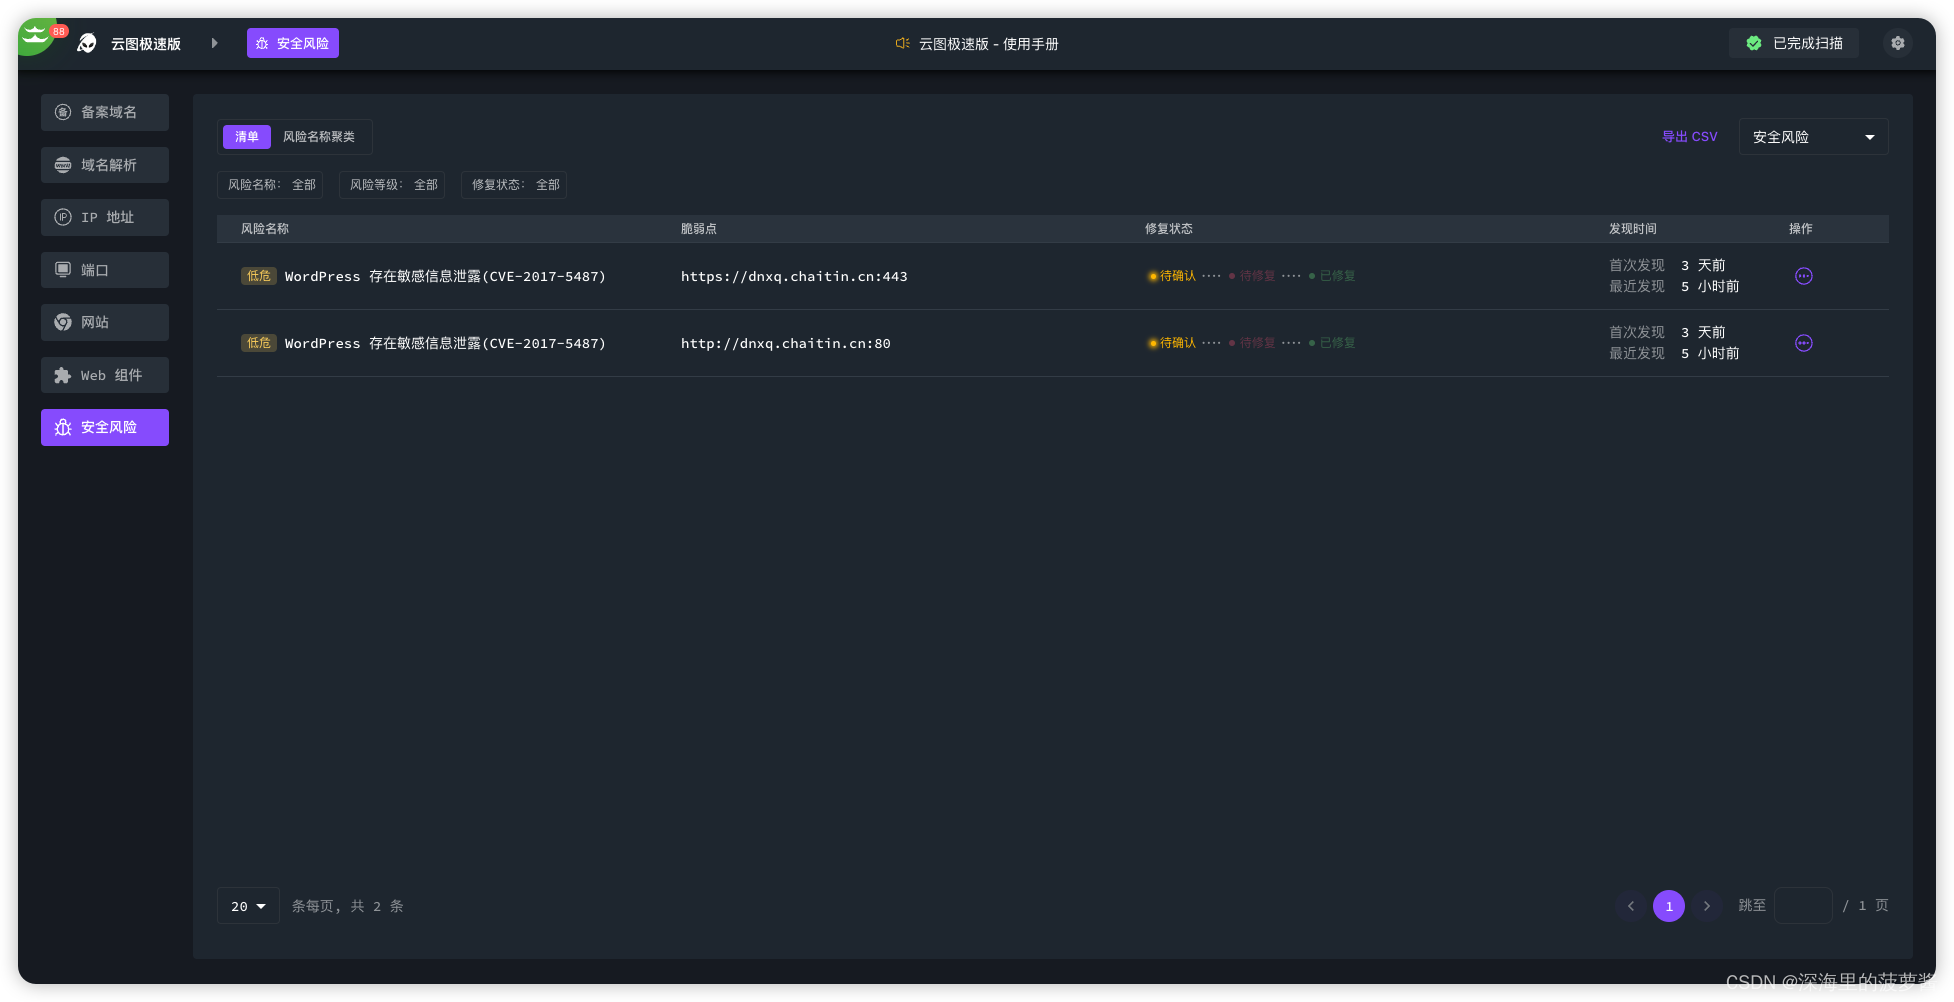Image resolution: width=1954 pixels, height=1002 pixels.
Task: Click the 低危 tag in the https row
Action: (259, 276)
